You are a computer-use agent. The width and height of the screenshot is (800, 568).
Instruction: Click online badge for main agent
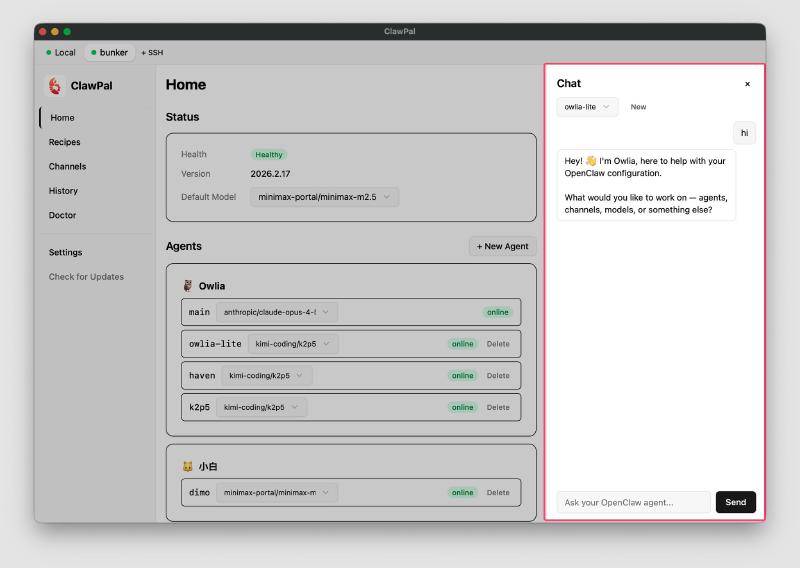(497, 312)
